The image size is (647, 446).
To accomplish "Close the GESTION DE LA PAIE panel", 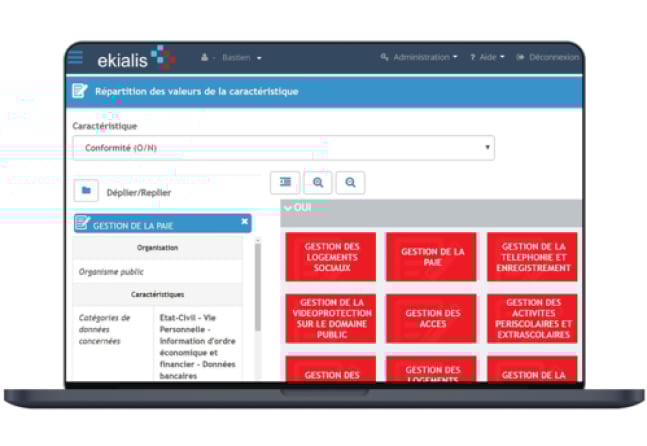I will click(245, 222).
